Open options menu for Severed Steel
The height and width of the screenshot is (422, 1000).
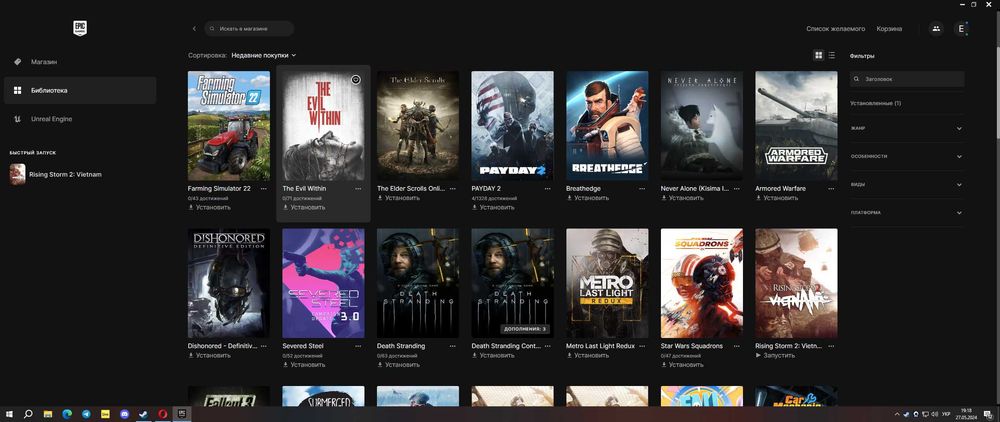click(x=358, y=346)
